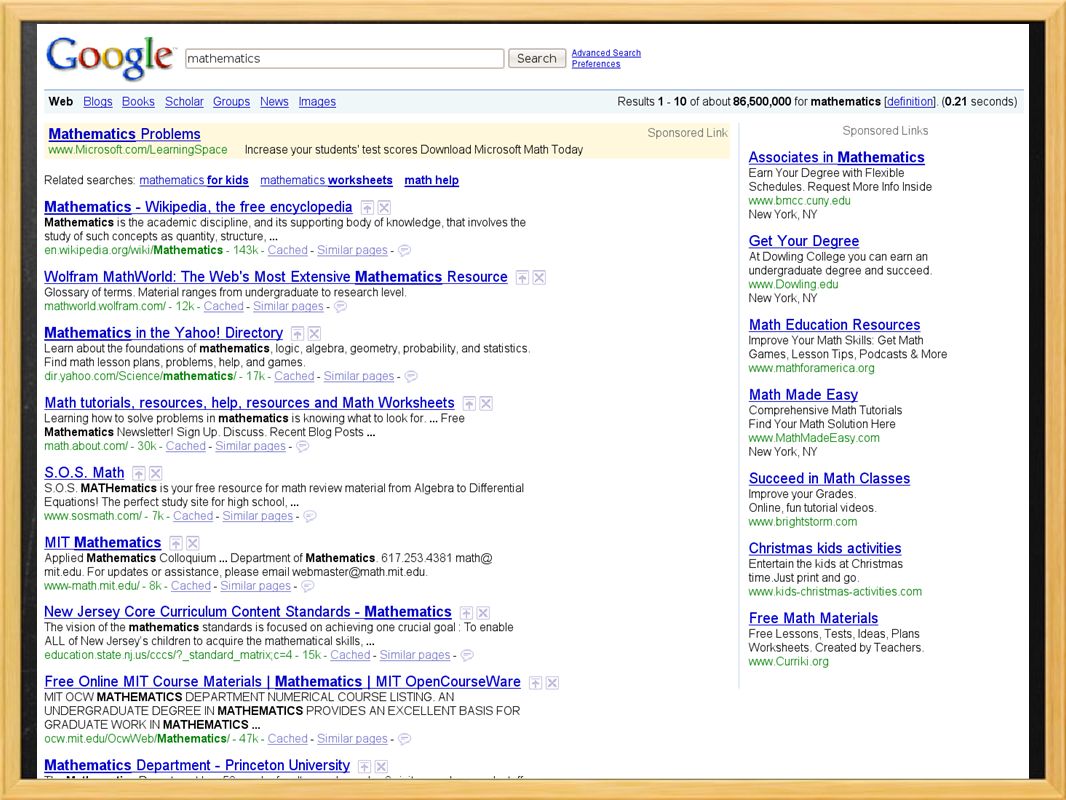Switch to the Groups tab
1066x800 pixels.
point(231,101)
